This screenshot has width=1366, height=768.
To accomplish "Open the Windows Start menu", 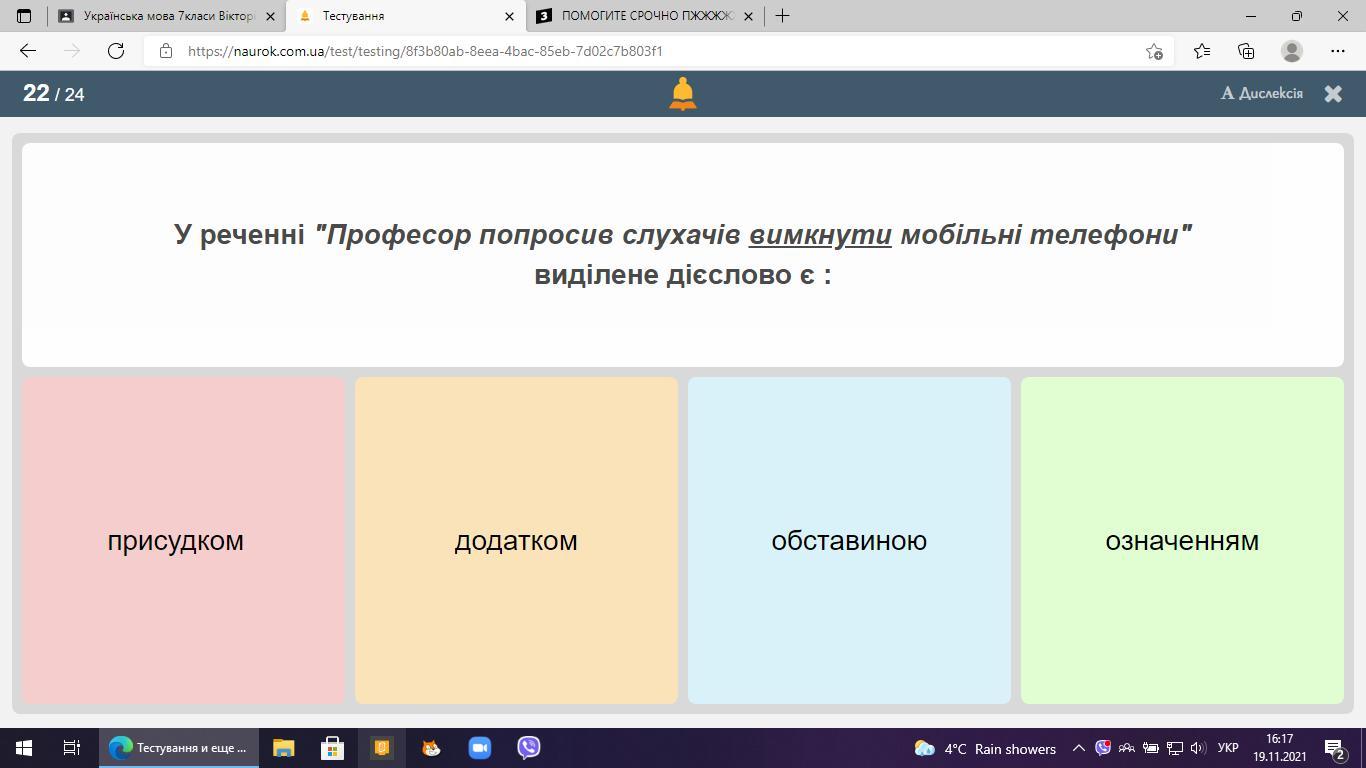I will (x=24, y=748).
